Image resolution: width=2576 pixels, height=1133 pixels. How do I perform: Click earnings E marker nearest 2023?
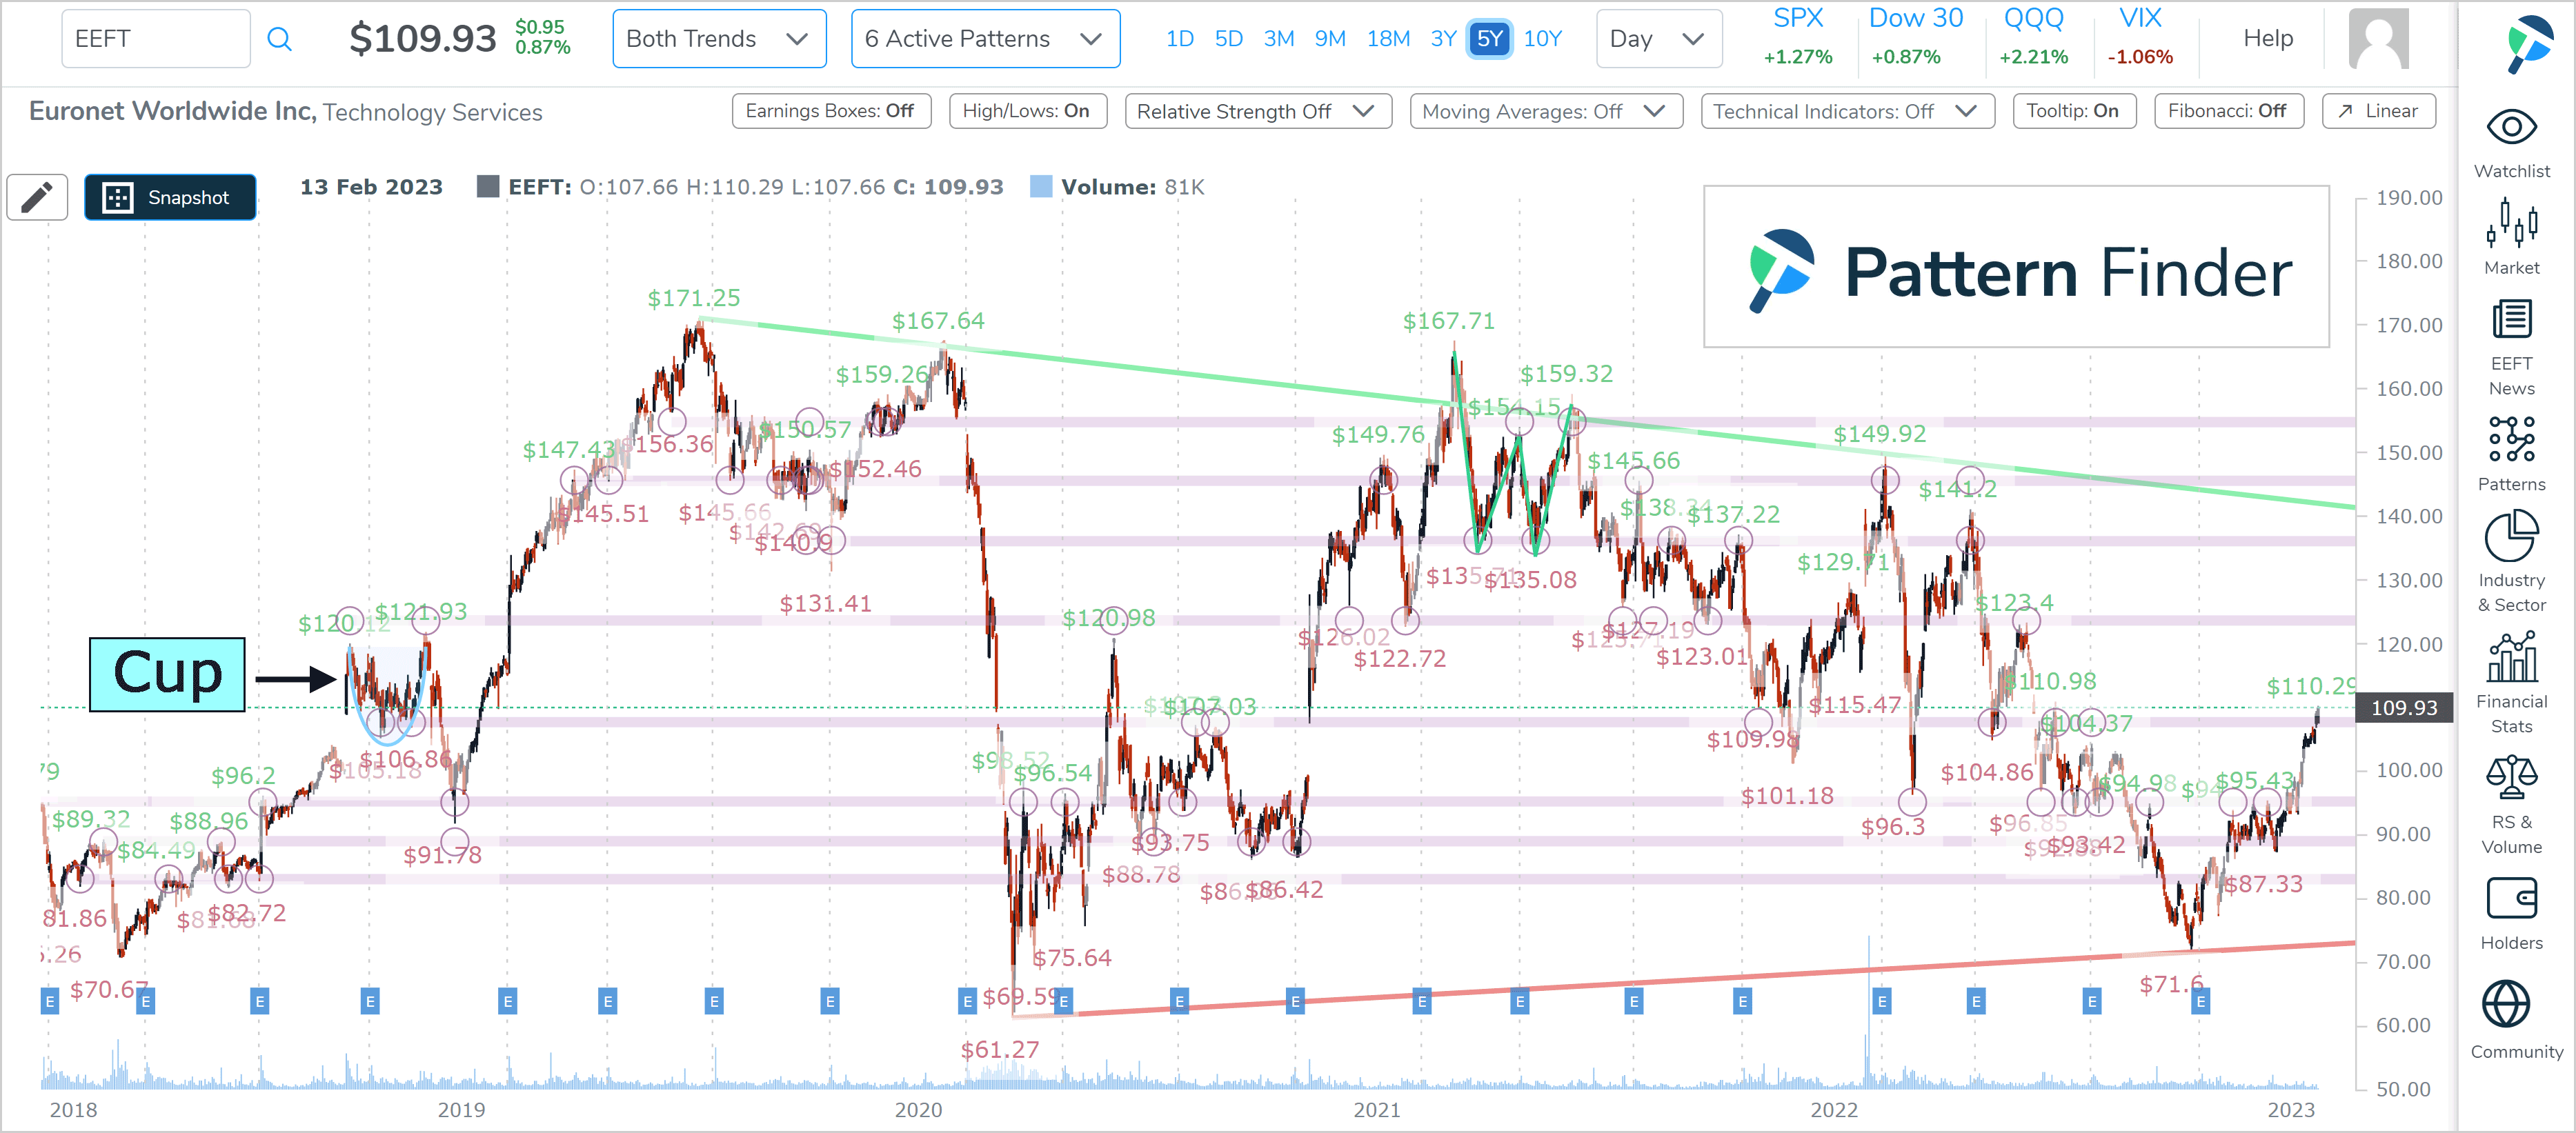pyautogui.click(x=2199, y=1001)
